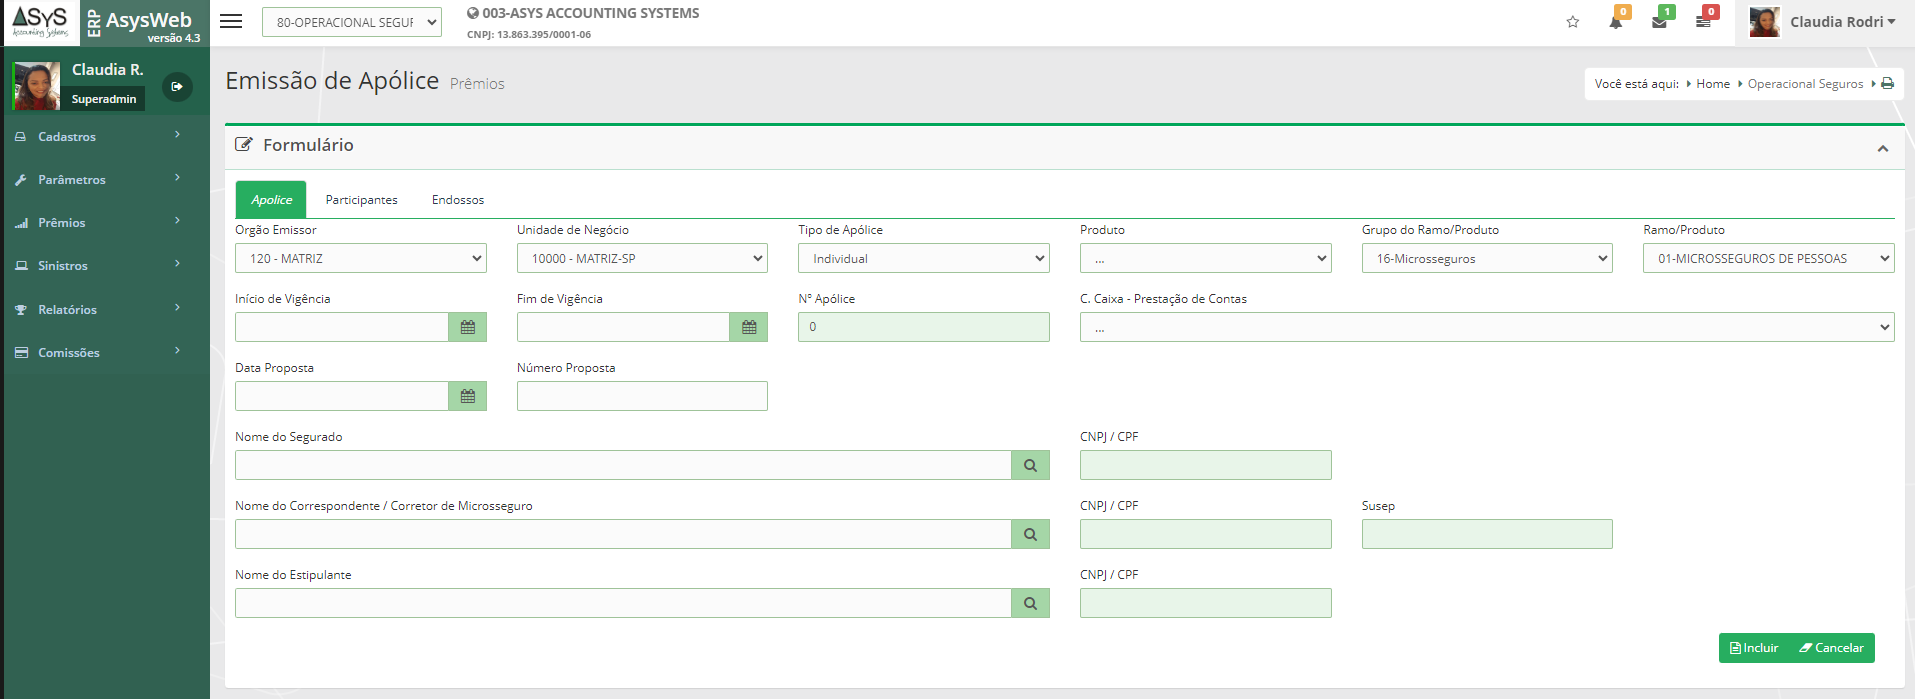Search for Nome do Segurado using magnifier
Image resolution: width=1915 pixels, height=699 pixels.
(1030, 465)
